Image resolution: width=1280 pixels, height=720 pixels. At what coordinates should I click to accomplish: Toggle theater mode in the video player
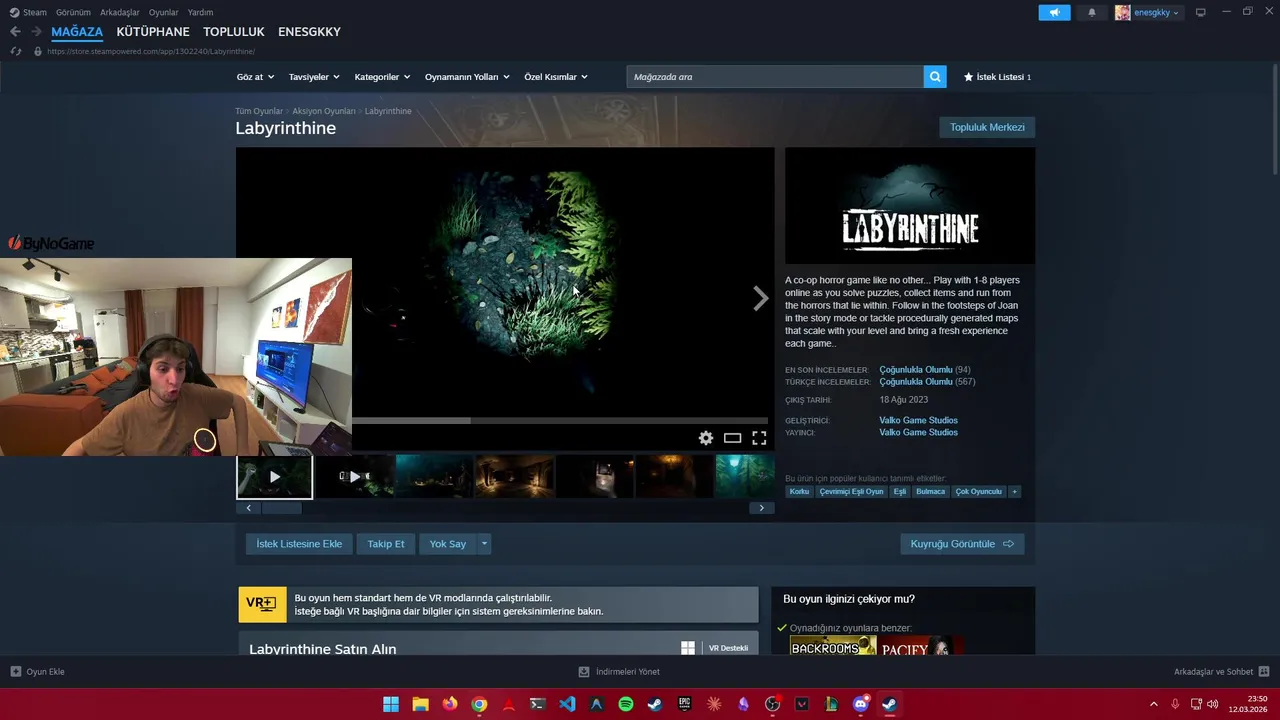click(732, 438)
